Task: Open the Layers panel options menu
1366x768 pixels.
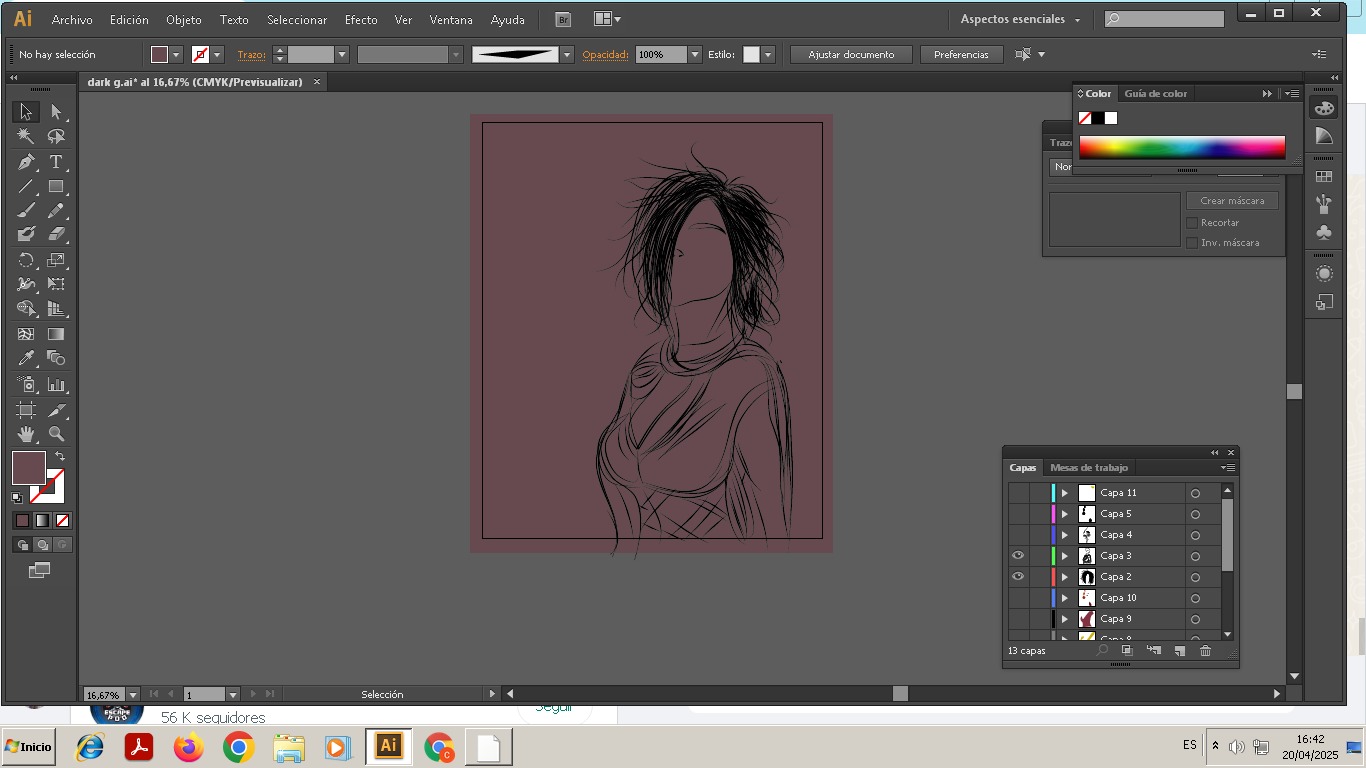Action: pos(1228,468)
